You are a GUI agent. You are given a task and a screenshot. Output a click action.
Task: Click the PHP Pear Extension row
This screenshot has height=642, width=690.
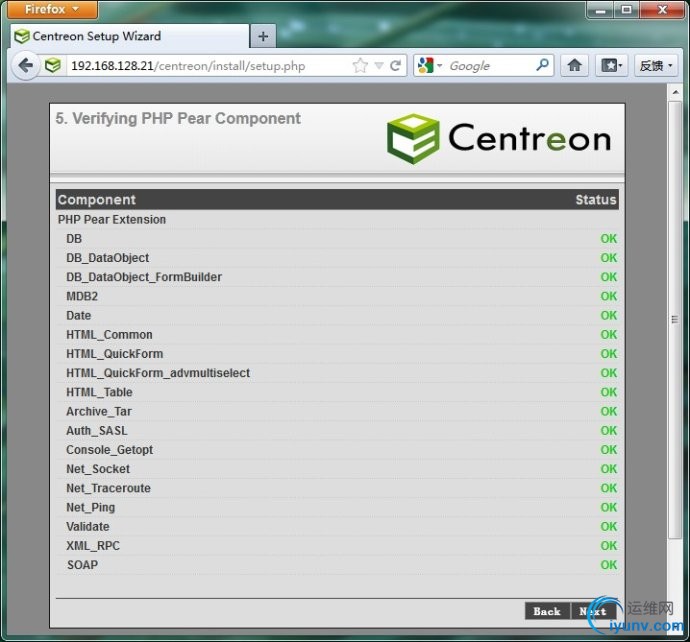pos(337,220)
